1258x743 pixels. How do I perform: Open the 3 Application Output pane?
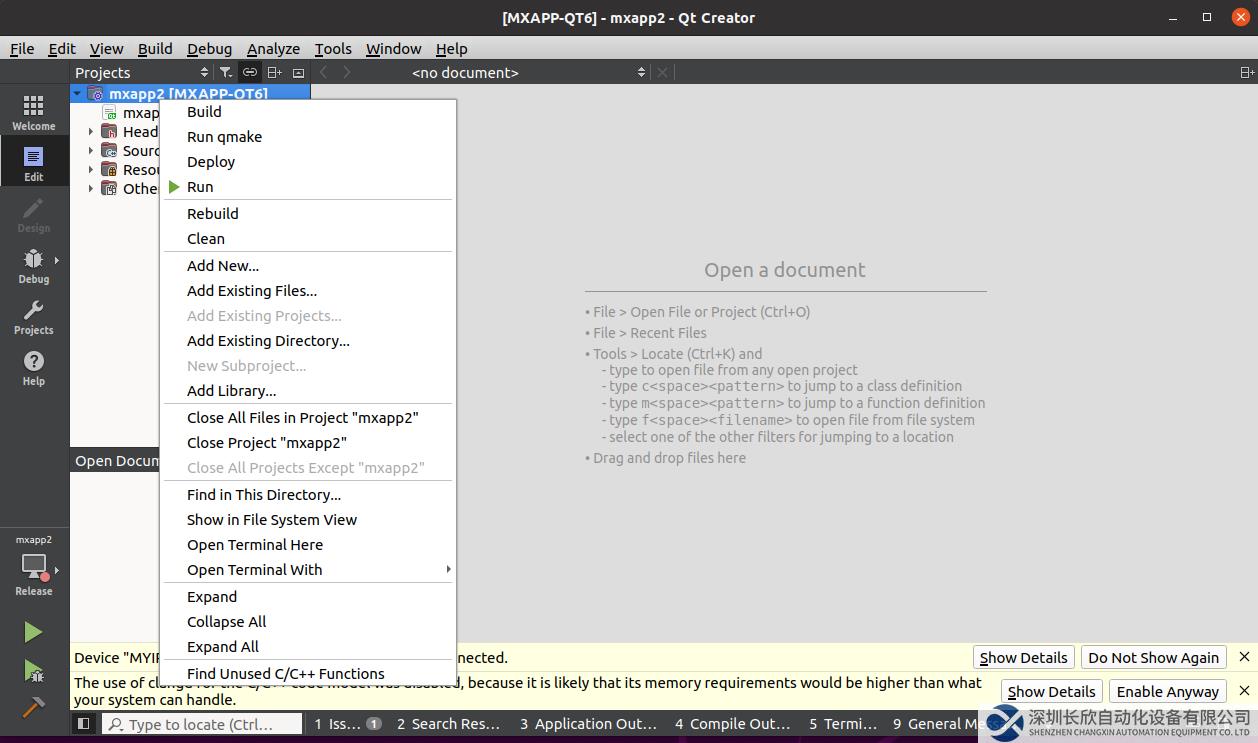[x=588, y=723]
